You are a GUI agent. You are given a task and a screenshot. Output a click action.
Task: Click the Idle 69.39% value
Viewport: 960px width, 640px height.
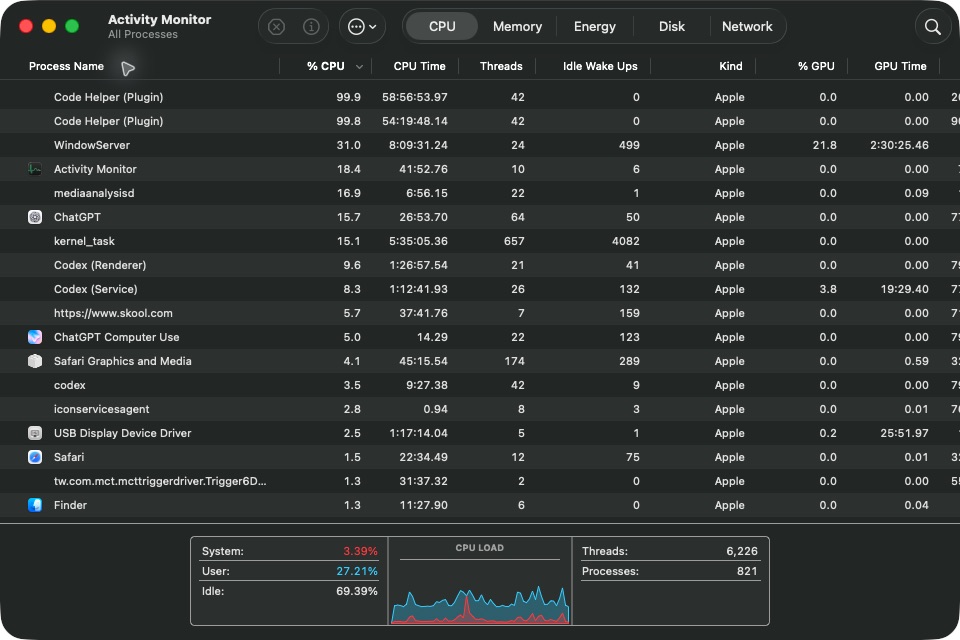[357, 592]
